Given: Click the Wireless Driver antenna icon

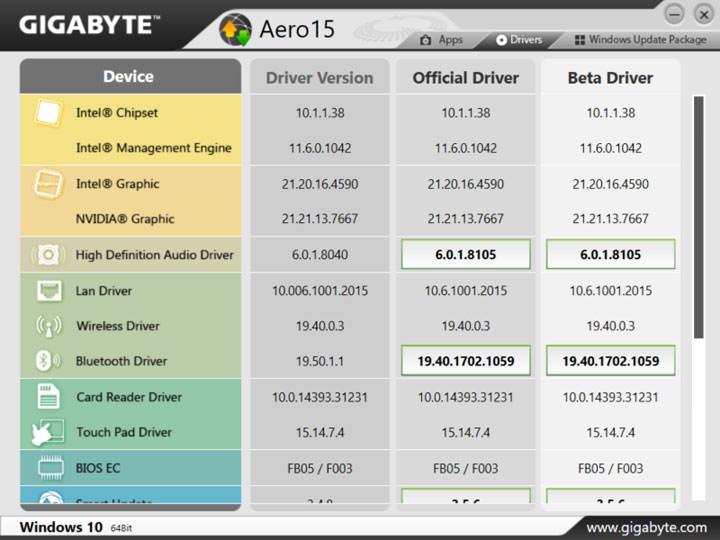Looking at the screenshot, I should tap(49, 326).
